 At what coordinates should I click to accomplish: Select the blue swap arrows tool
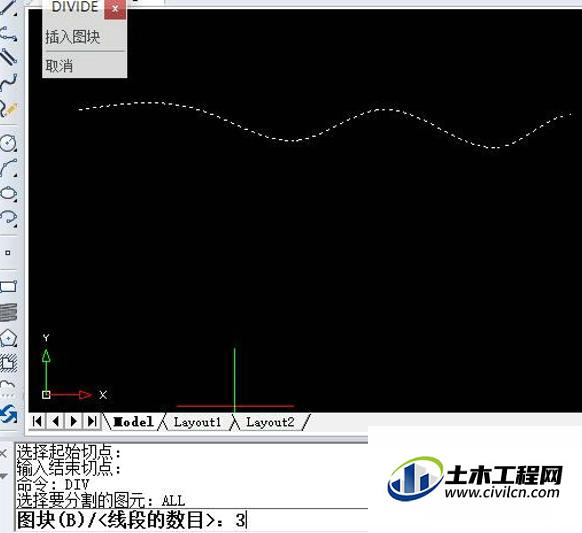(8, 414)
